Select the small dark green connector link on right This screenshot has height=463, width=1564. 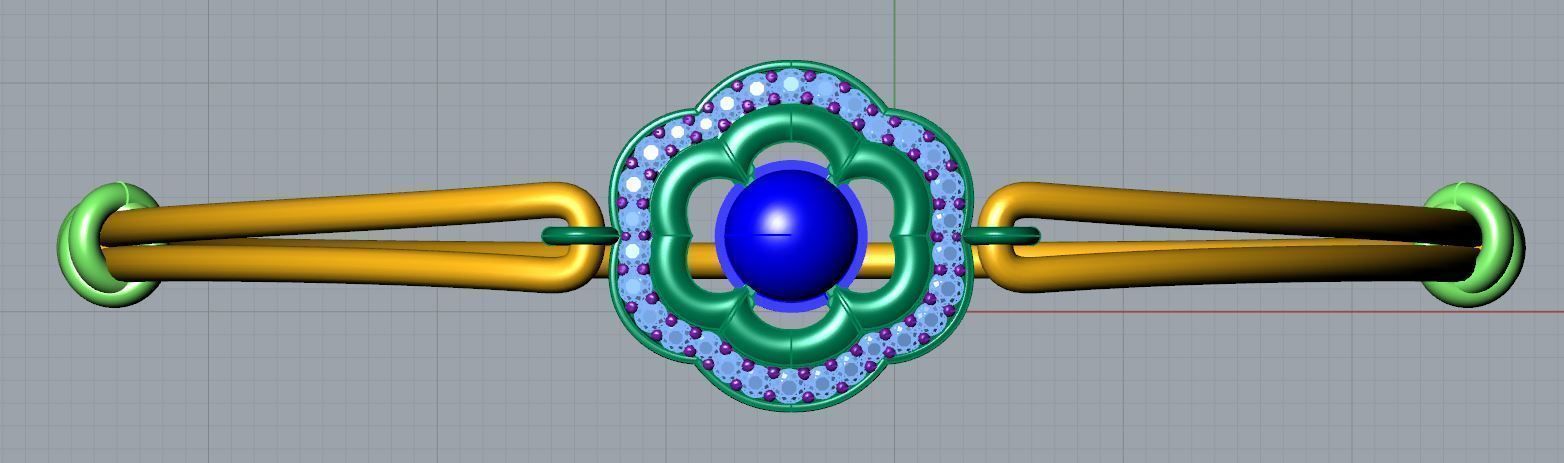pos(1000,236)
